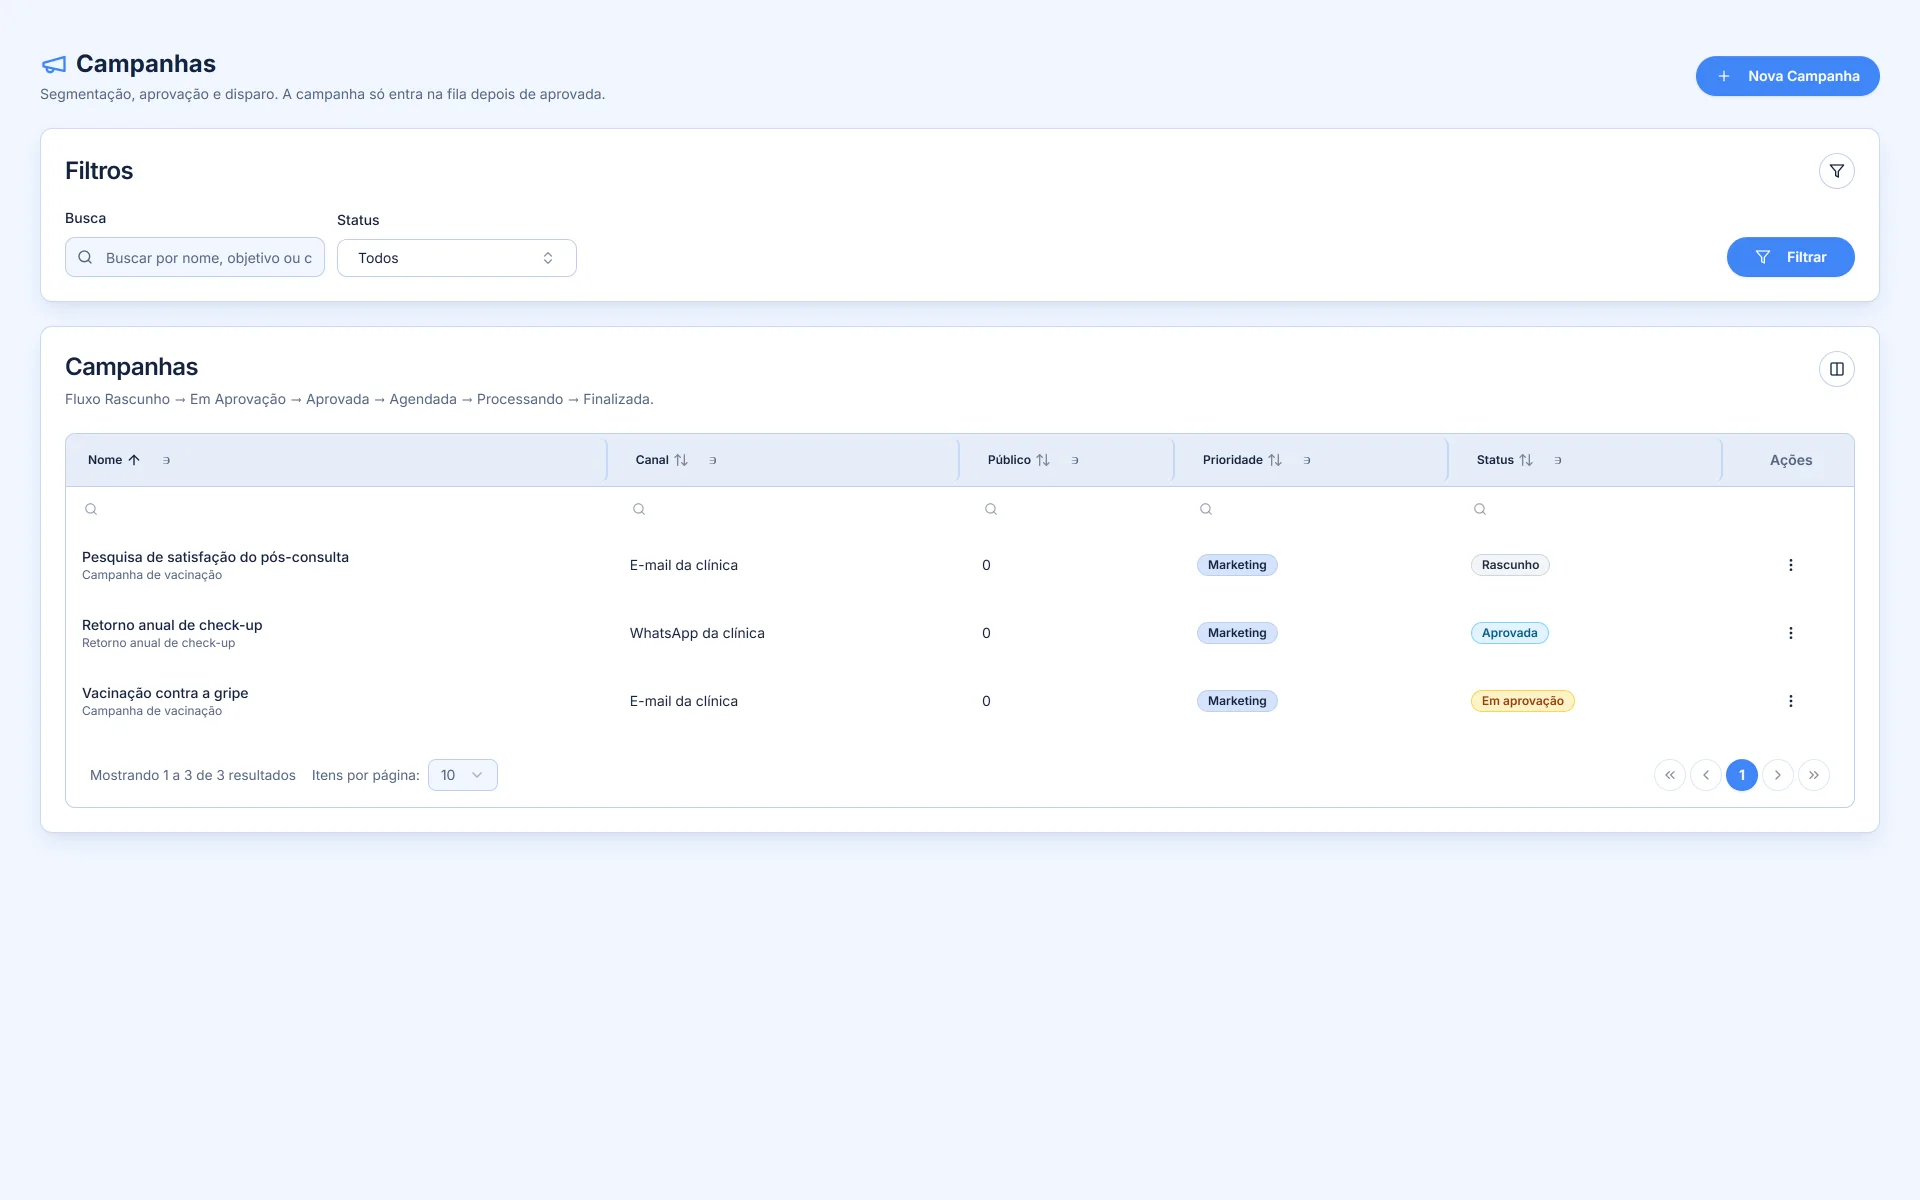Image resolution: width=1920 pixels, height=1200 pixels.
Task: Select page 1 in pagination
Action: pyautogui.click(x=1741, y=775)
